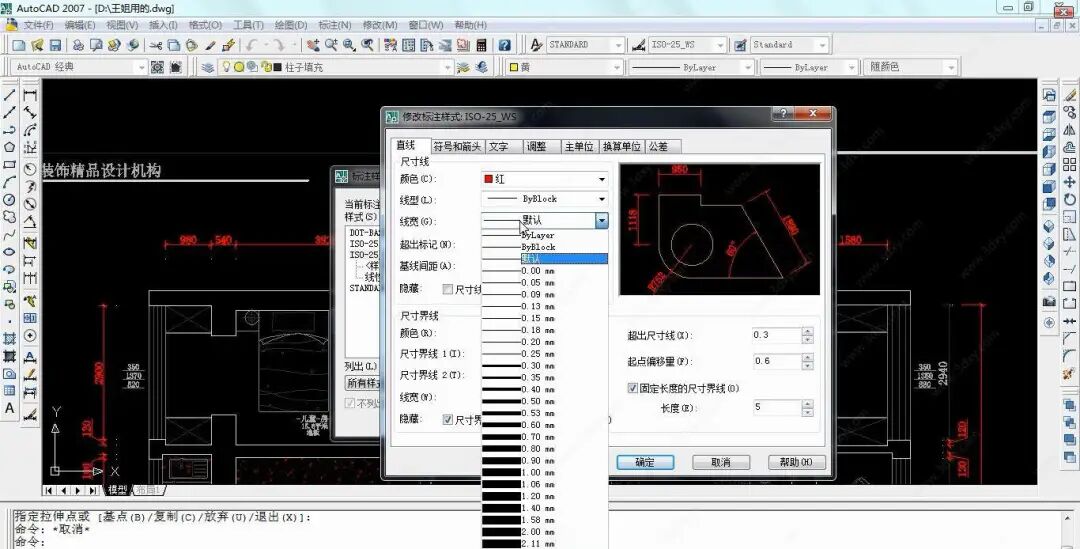The height and width of the screenshot is (549, 1080).
Task: Choose 0.30 mm lineweight option
Action: 545,366
